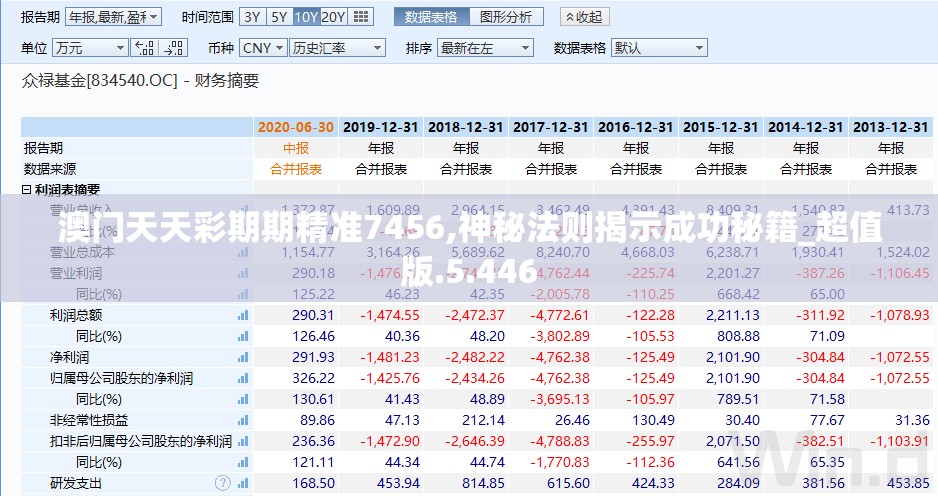The image size is (938, 496).
Task: Click the 31.36 value in 2013 column
Action: click(x=913, y=420)
